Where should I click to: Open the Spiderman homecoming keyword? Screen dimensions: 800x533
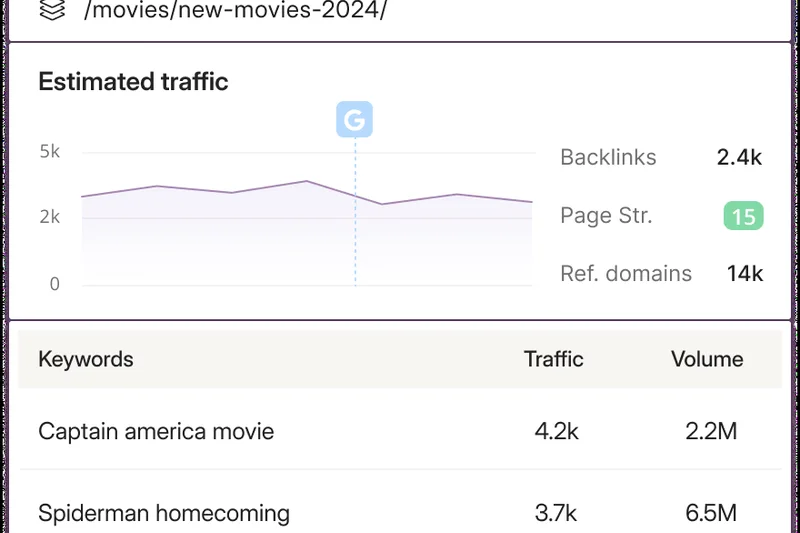[x=164, y=514]
